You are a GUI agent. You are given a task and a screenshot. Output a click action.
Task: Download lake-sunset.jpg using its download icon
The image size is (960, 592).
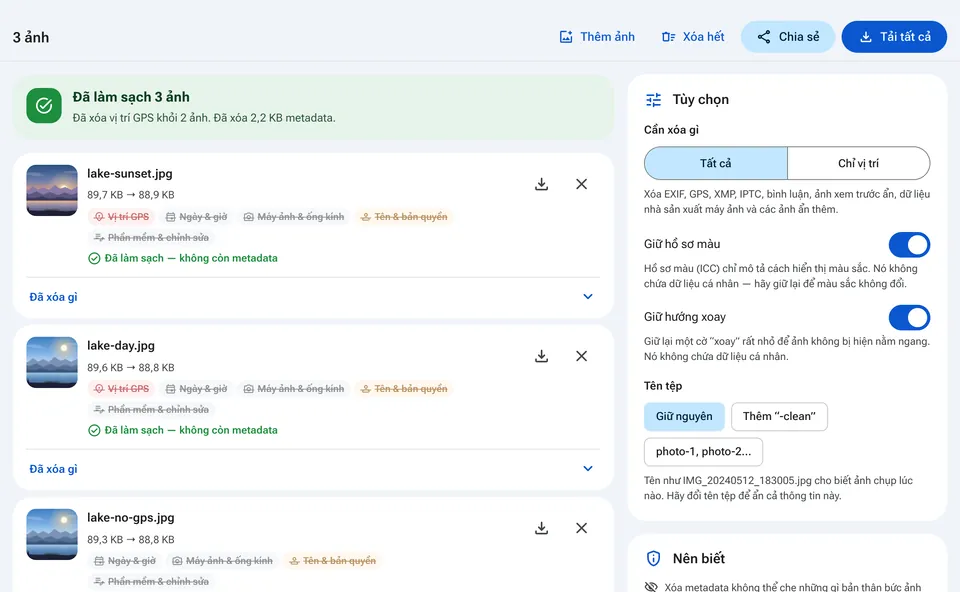tap(541, 184)
